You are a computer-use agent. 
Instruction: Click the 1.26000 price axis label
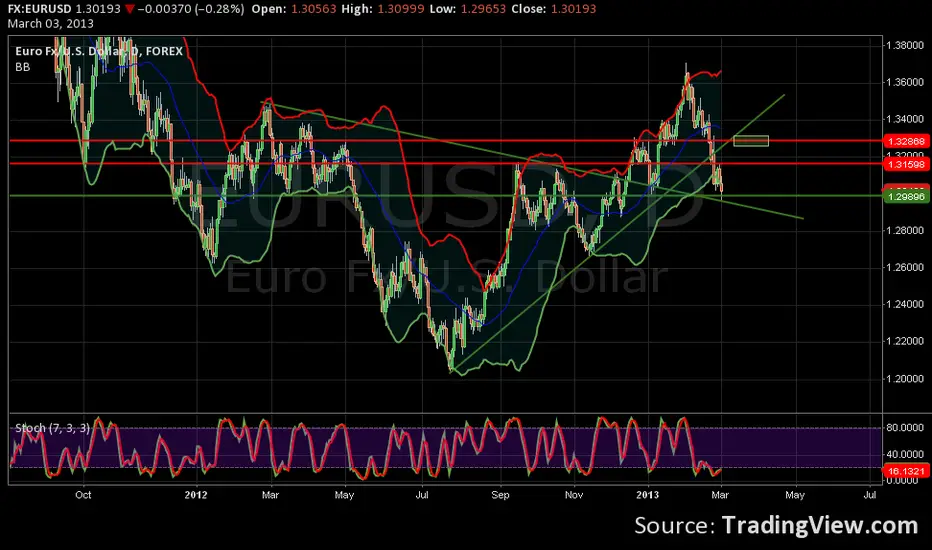click(x=905, y=267)
